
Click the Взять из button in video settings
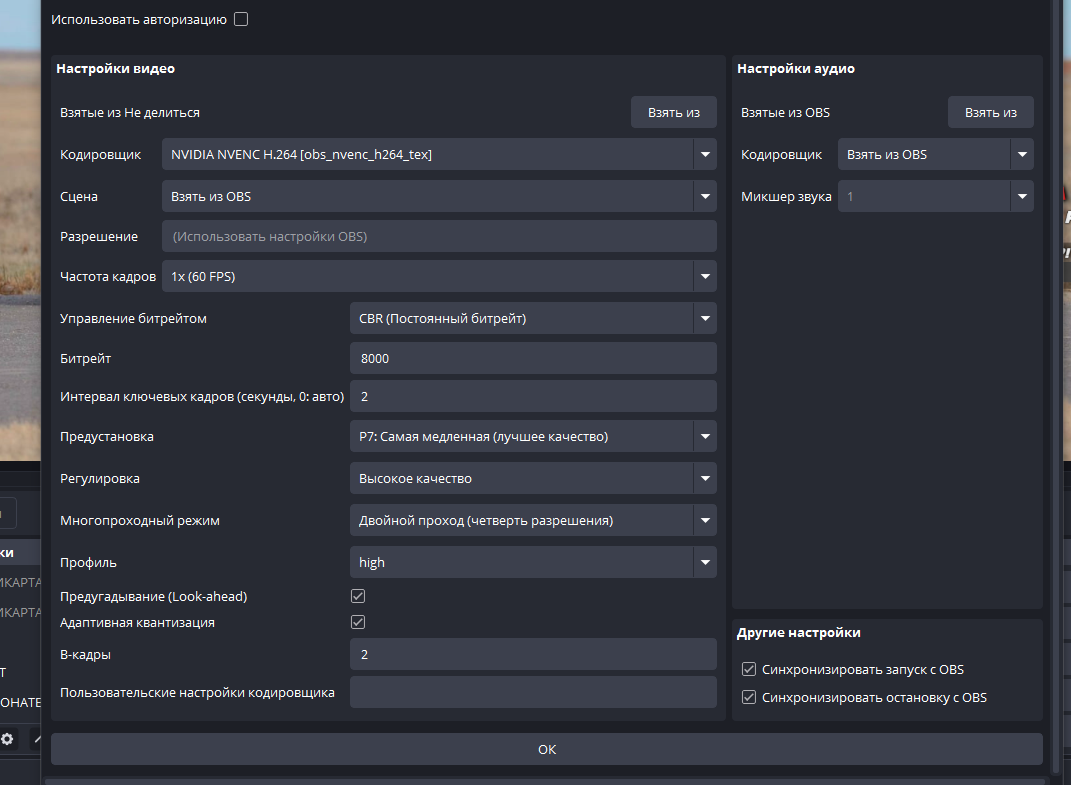pyautogui.click(x=673, y=112)
